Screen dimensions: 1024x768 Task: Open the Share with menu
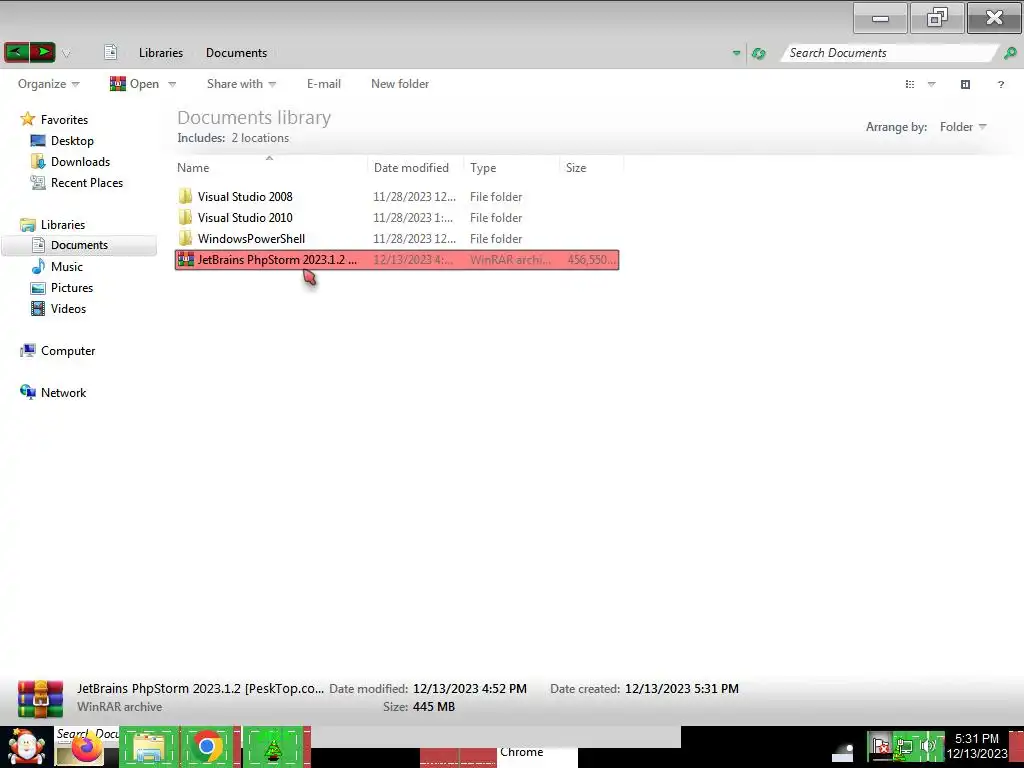click(x=241, y=84)
